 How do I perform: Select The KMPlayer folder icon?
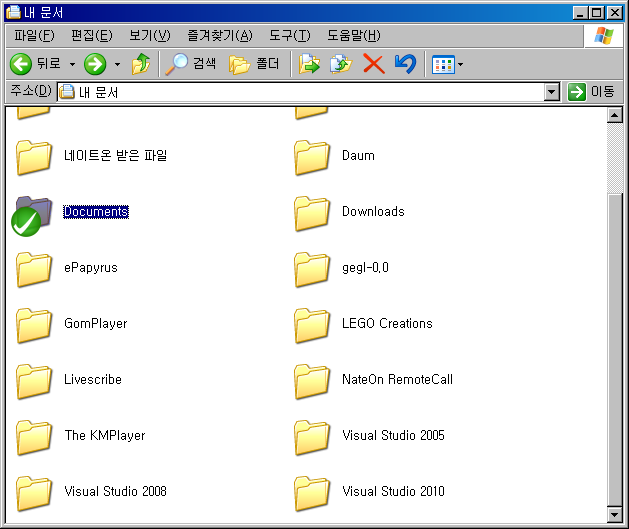[34, 437]
